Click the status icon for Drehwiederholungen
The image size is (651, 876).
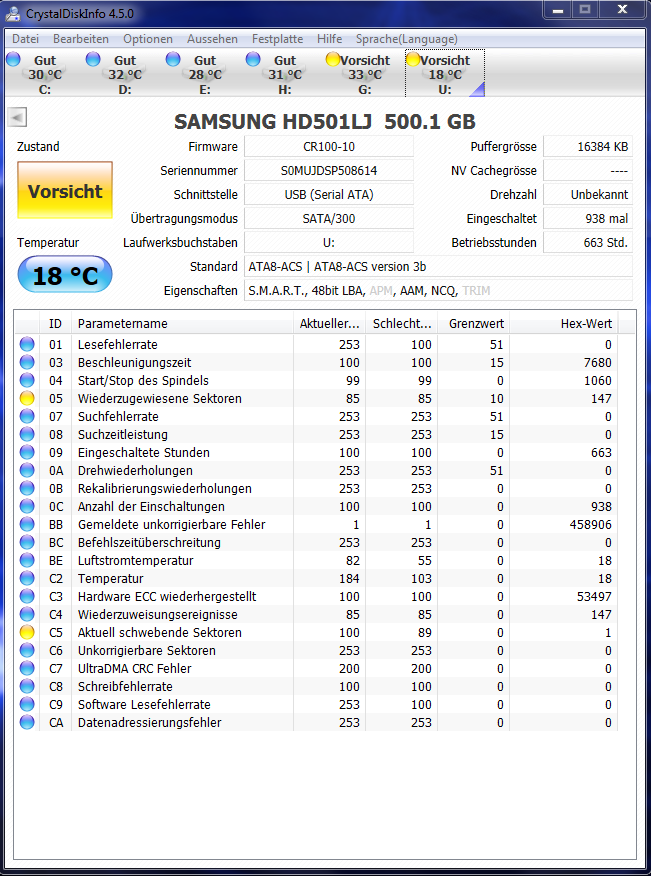[27, 470]
